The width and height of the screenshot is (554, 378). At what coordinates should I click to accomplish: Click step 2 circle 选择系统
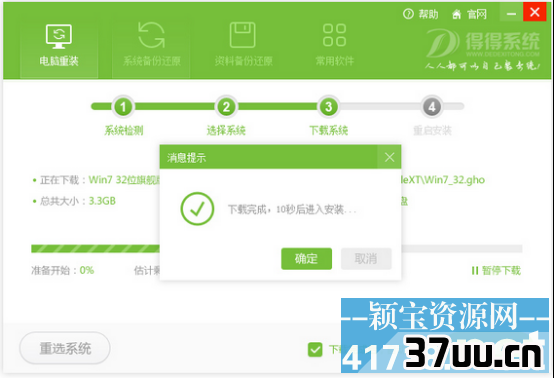(226, 107)
